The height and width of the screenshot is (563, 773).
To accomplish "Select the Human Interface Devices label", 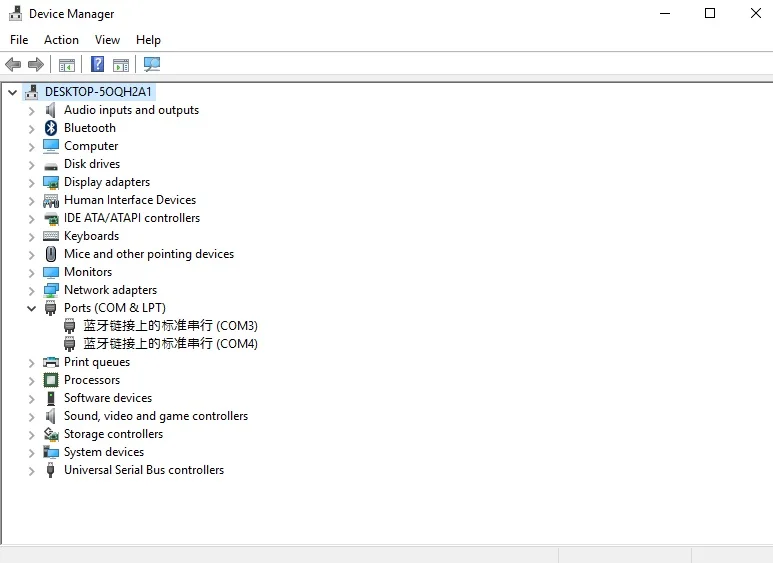I will 130,200.
